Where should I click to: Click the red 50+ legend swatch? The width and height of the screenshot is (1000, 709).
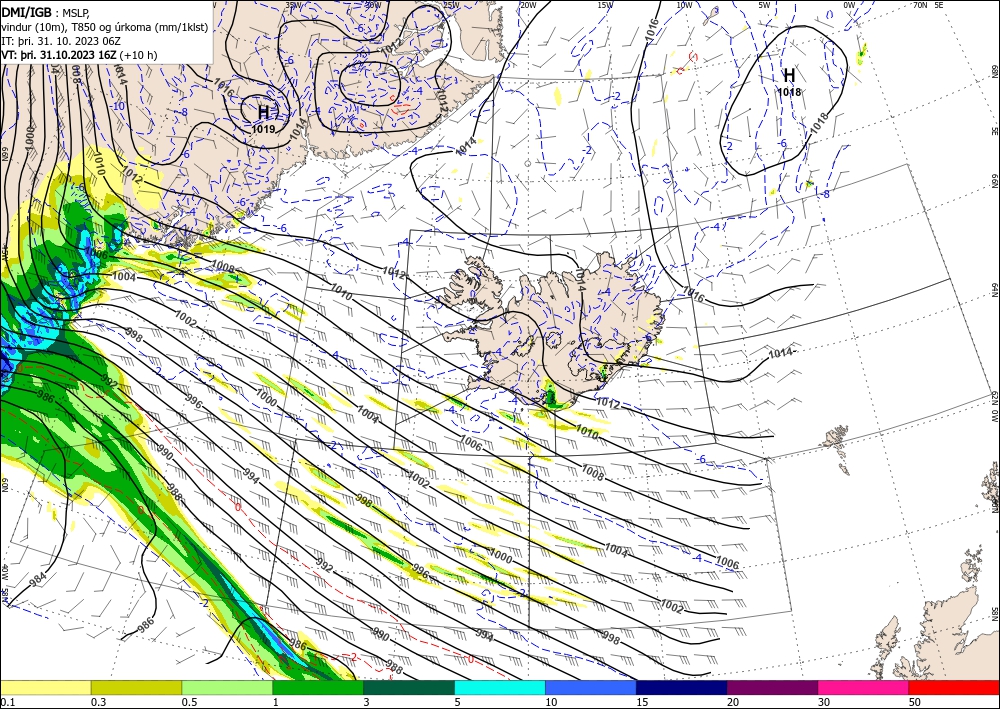click(x=954, y=687)
